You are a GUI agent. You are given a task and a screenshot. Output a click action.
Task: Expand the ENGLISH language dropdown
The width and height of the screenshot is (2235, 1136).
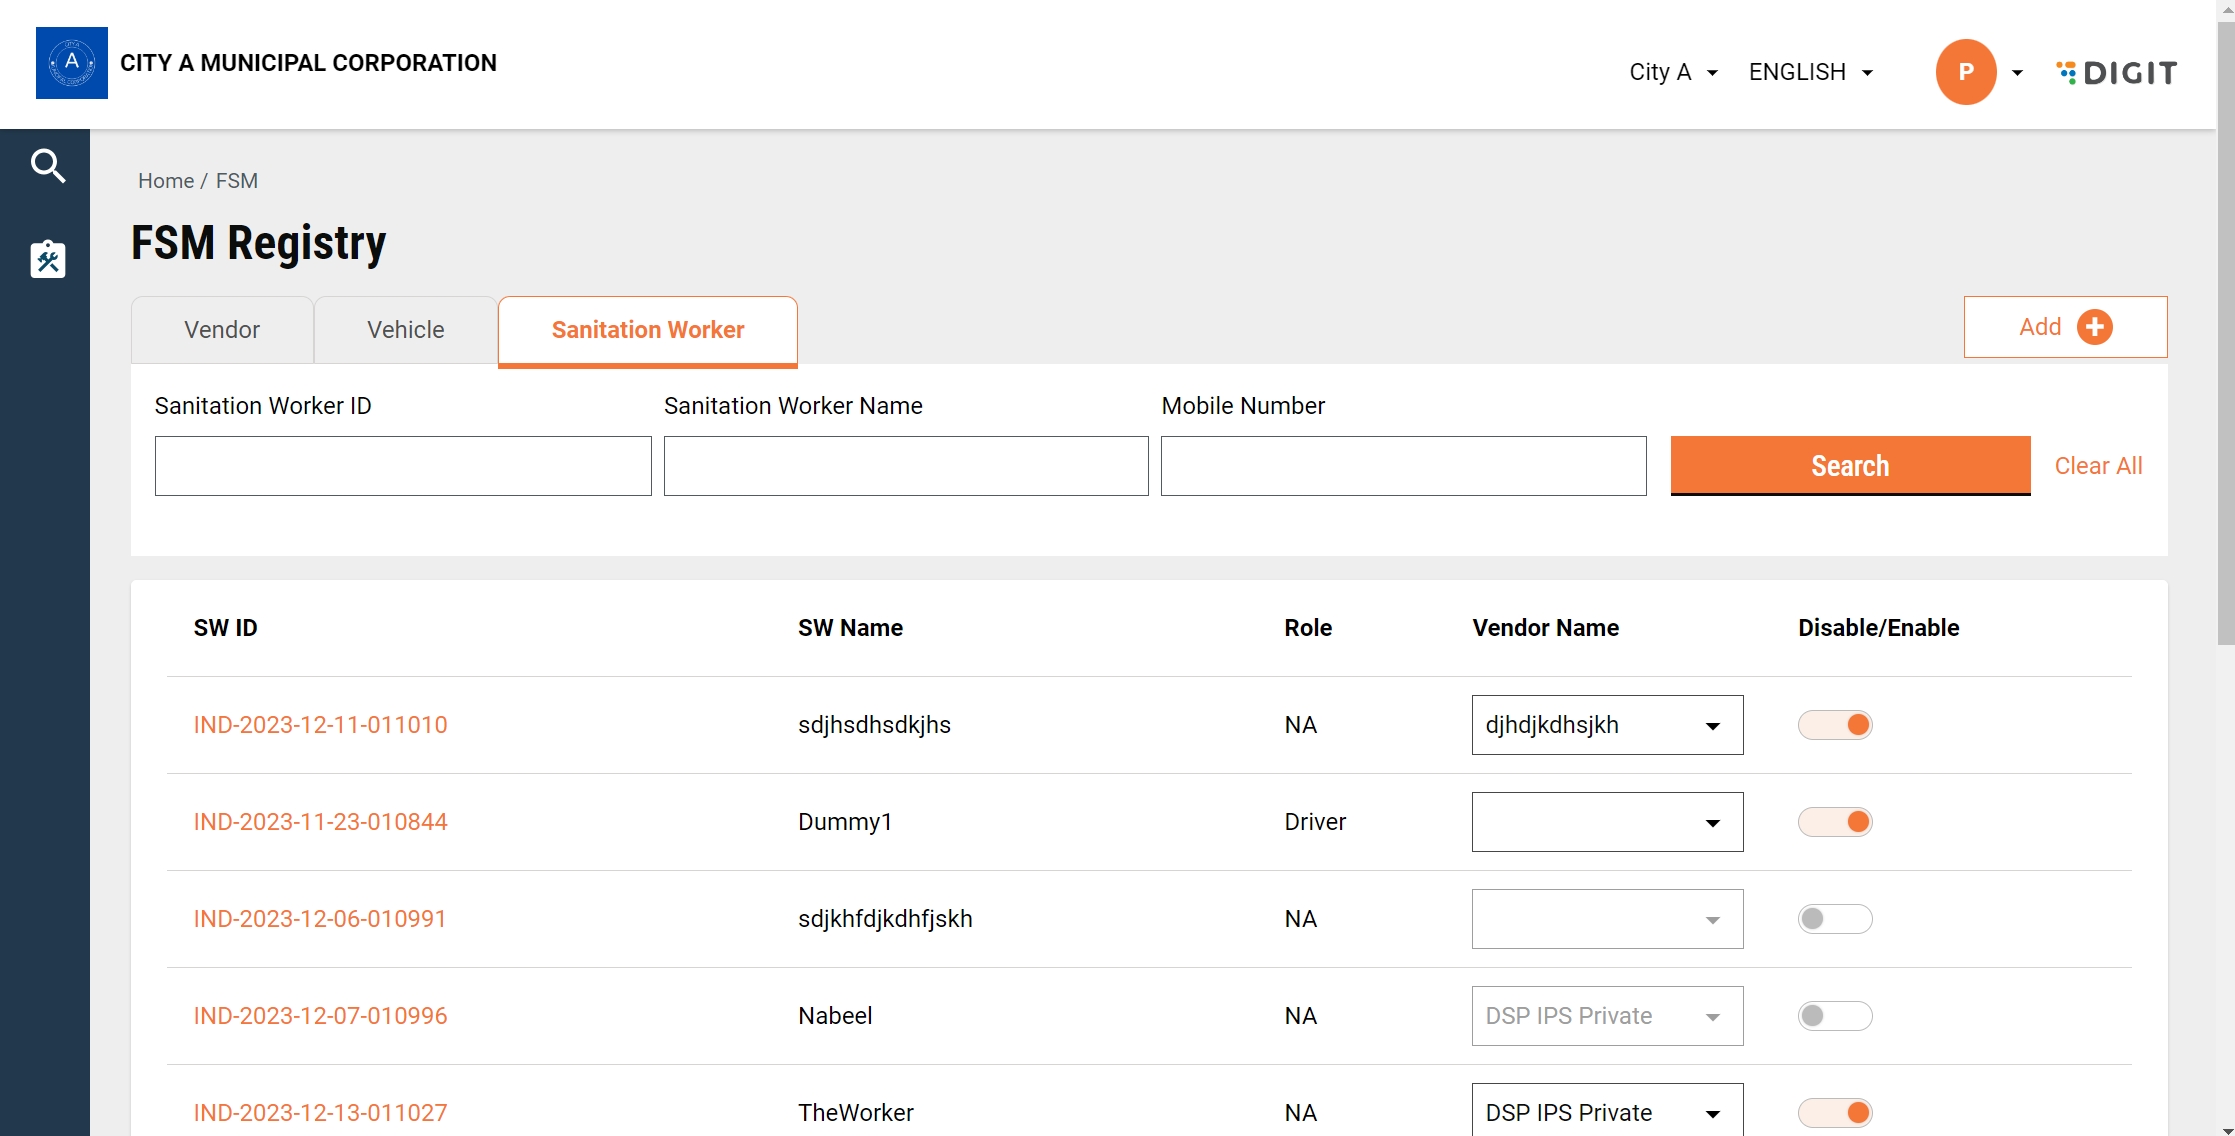[1811, 73]
